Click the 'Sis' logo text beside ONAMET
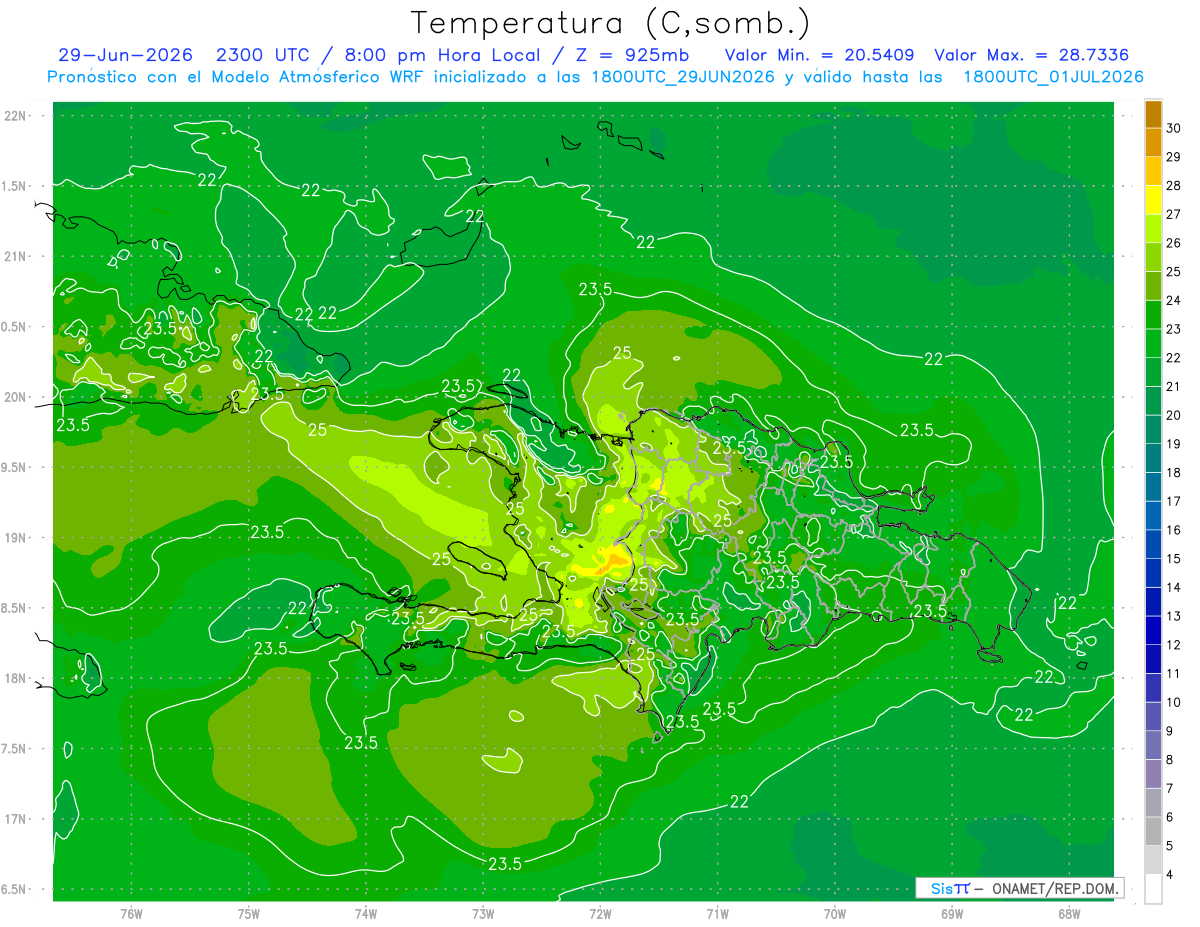 tap(943, 888)
